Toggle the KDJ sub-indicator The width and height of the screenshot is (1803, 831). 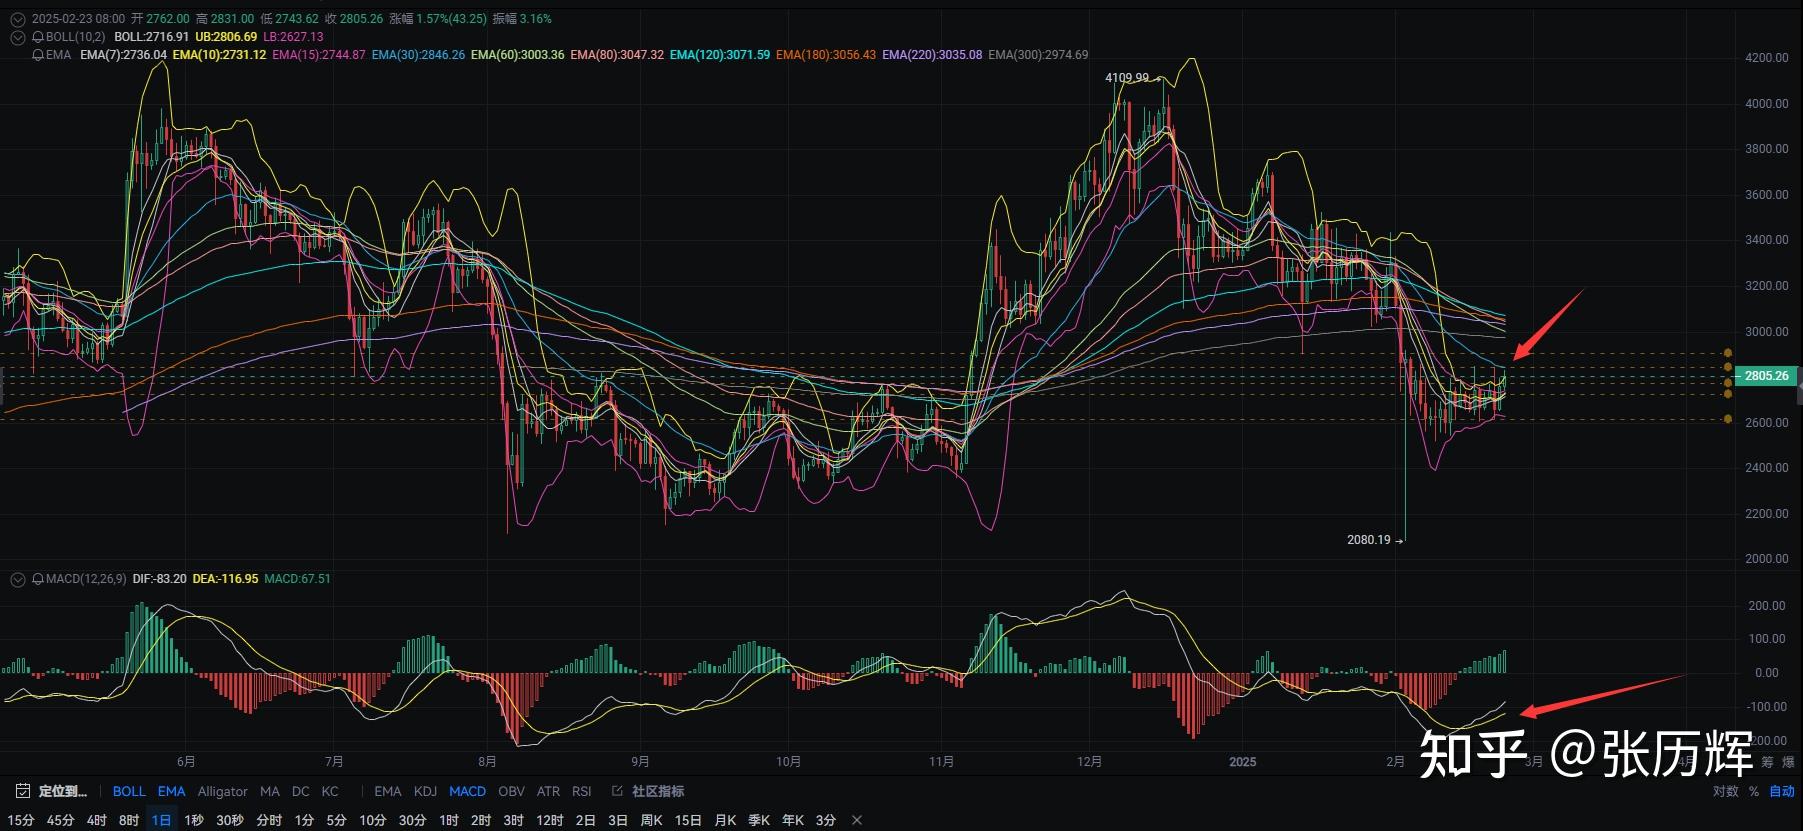[x=425, y=791]
